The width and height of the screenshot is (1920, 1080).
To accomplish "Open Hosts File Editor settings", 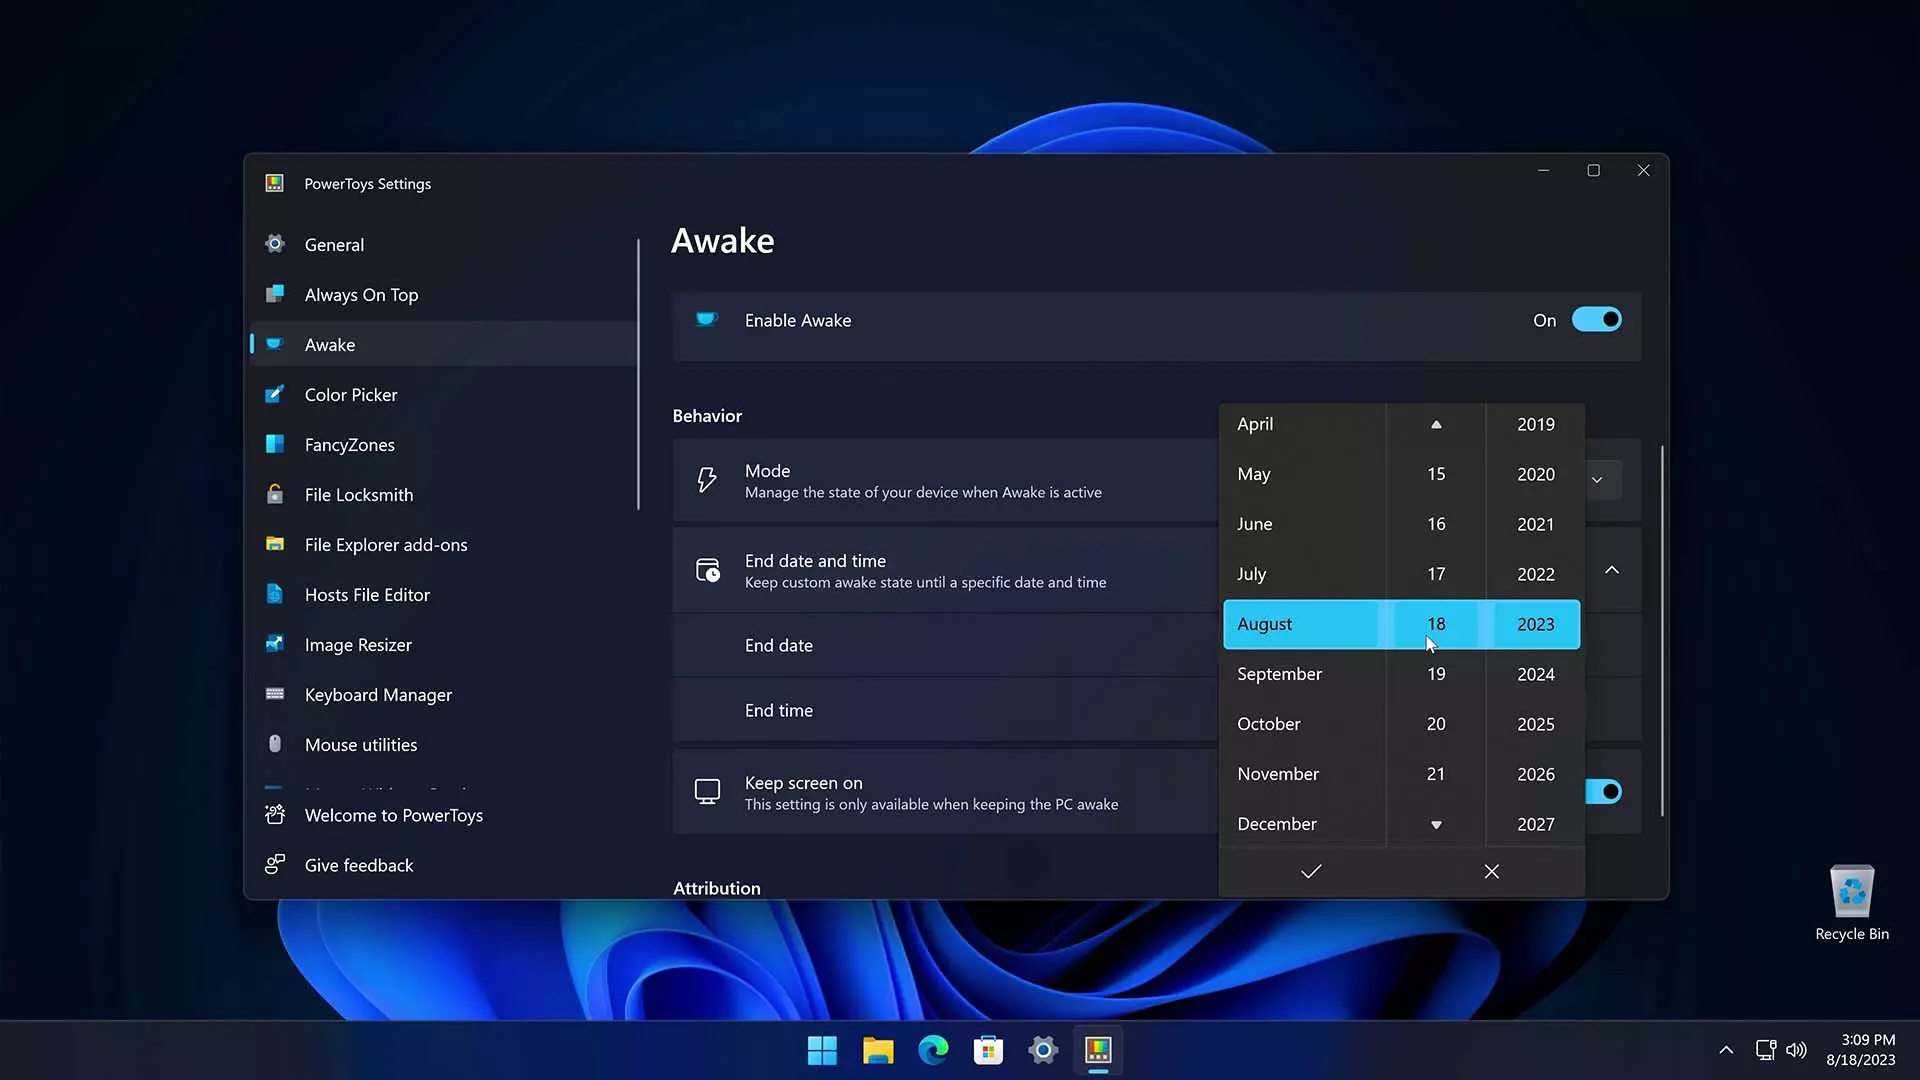I will tap(445, 594).
